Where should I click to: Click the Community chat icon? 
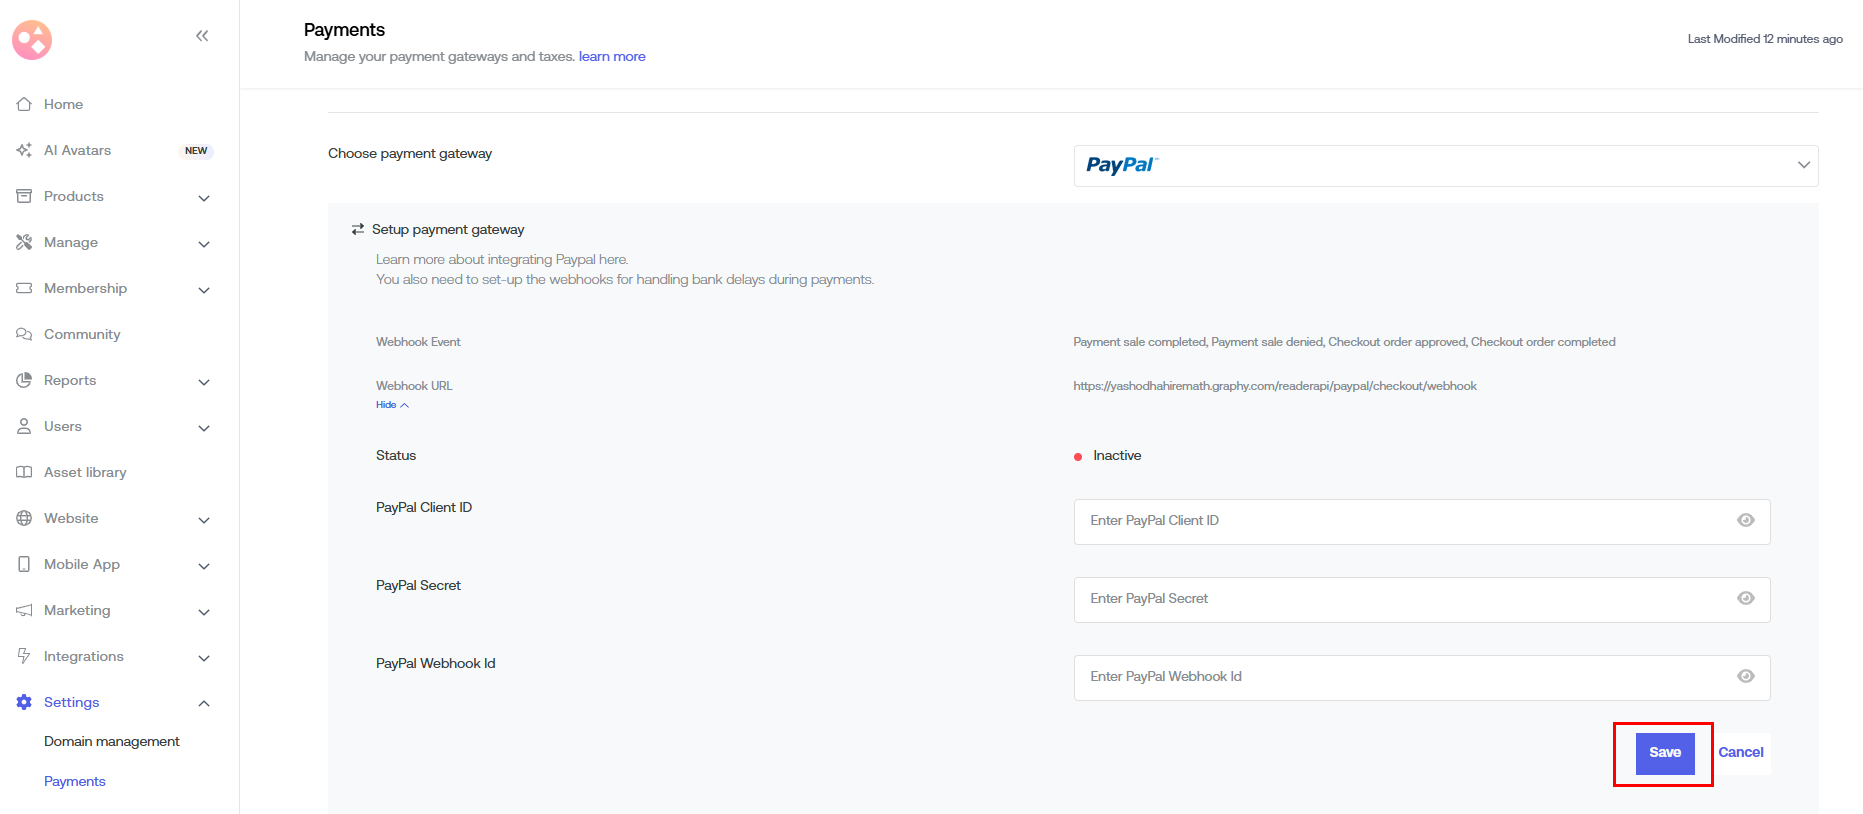tap(24, 334)
